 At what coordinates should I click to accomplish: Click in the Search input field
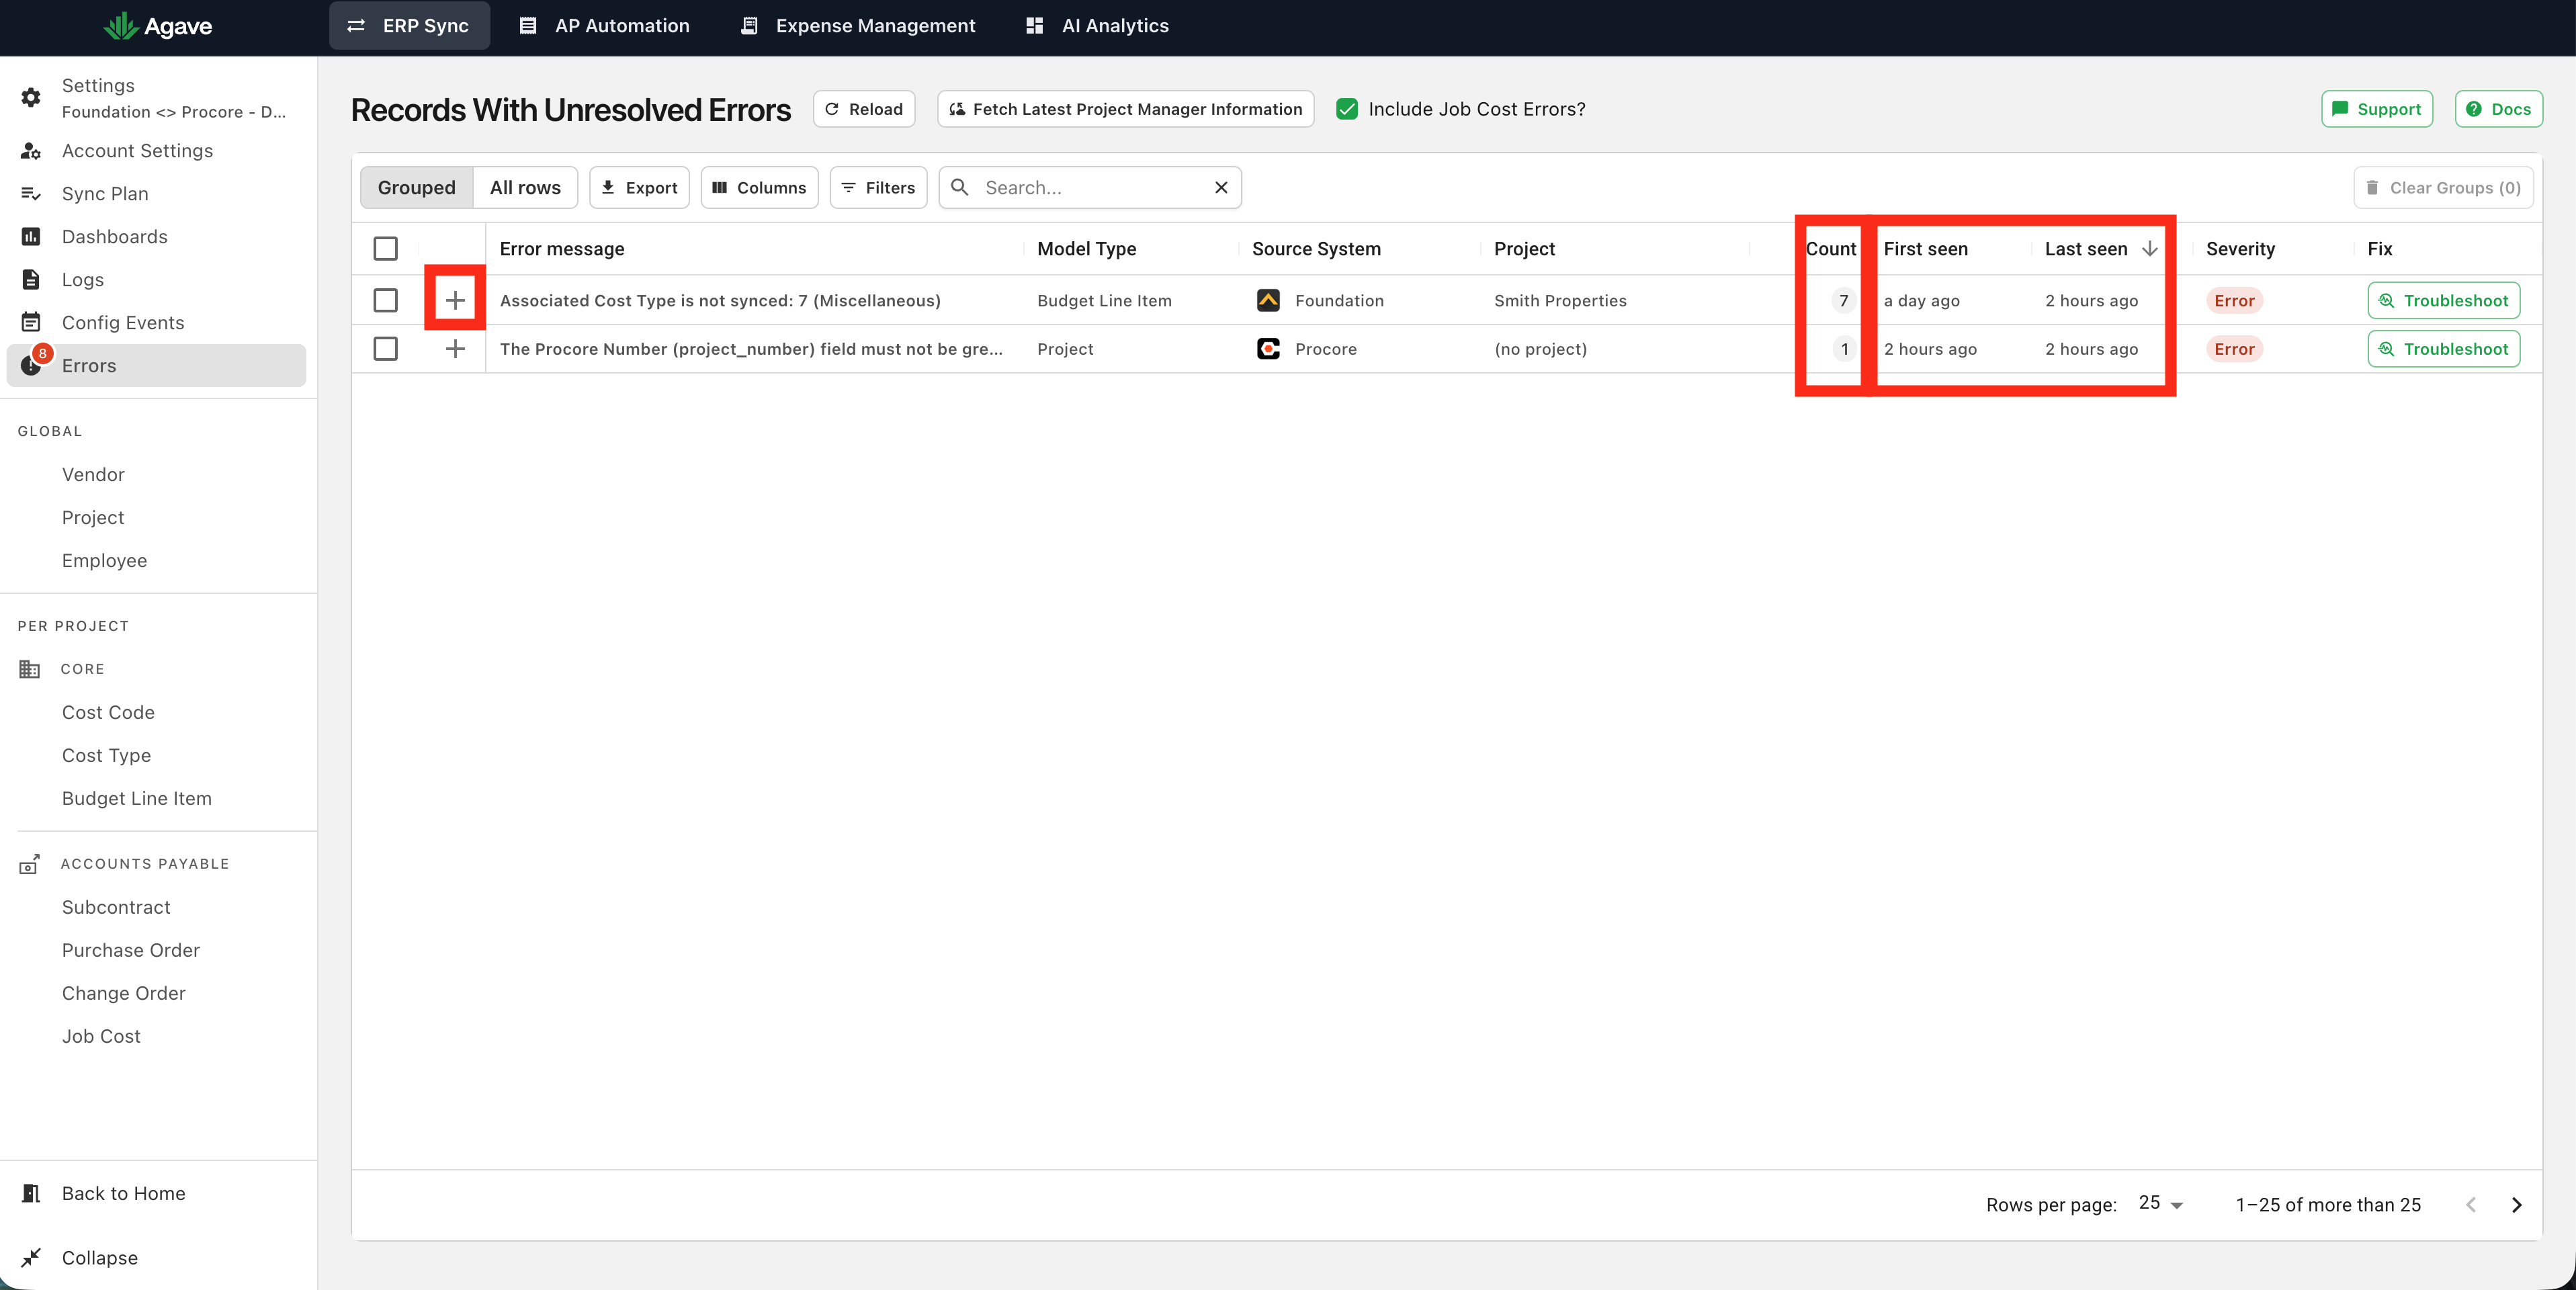[1090, 187]
